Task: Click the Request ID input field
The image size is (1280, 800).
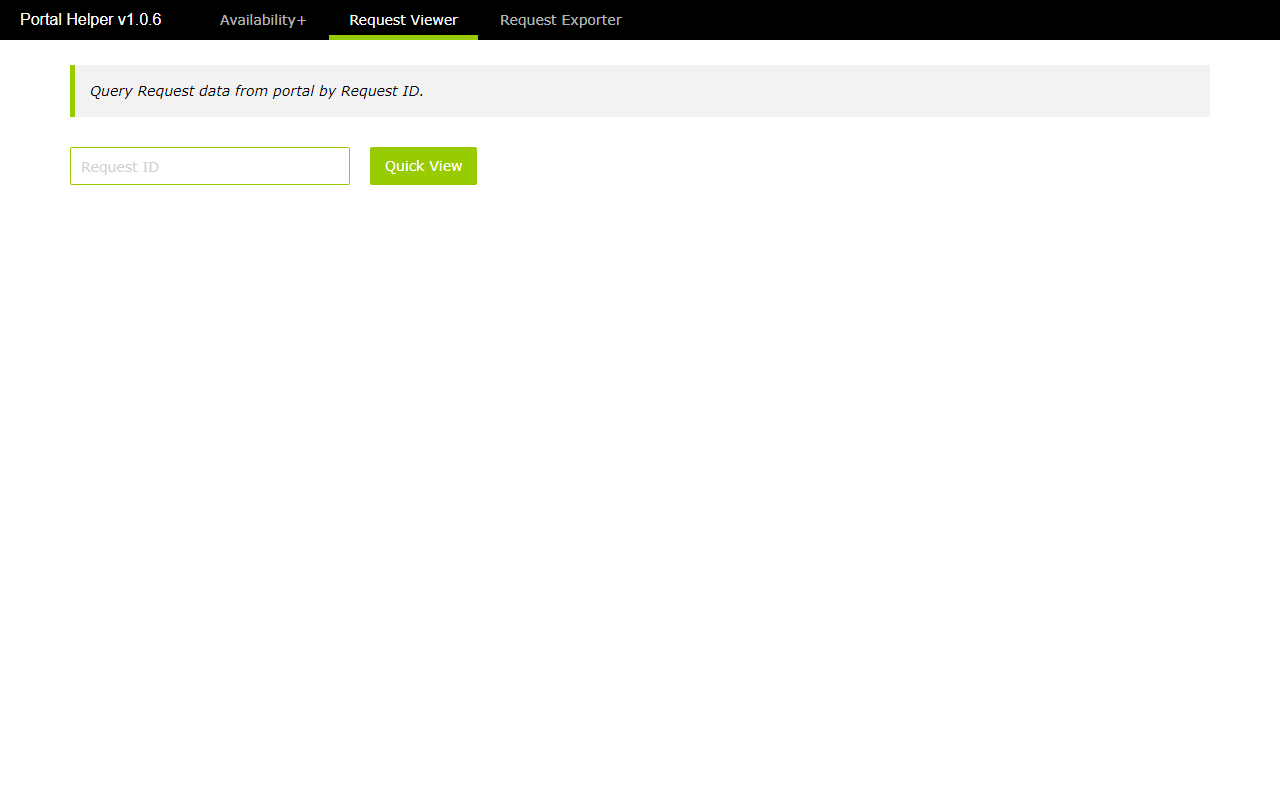Action: point(210,166)
